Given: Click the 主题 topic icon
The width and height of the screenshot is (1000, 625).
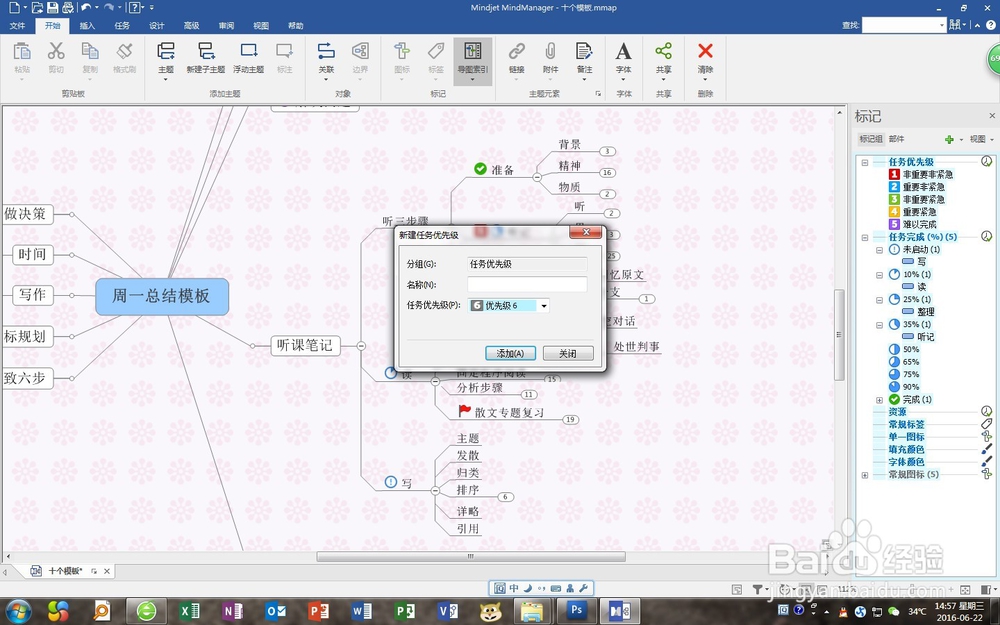Looking at the screenshot, I should point(166,52).
